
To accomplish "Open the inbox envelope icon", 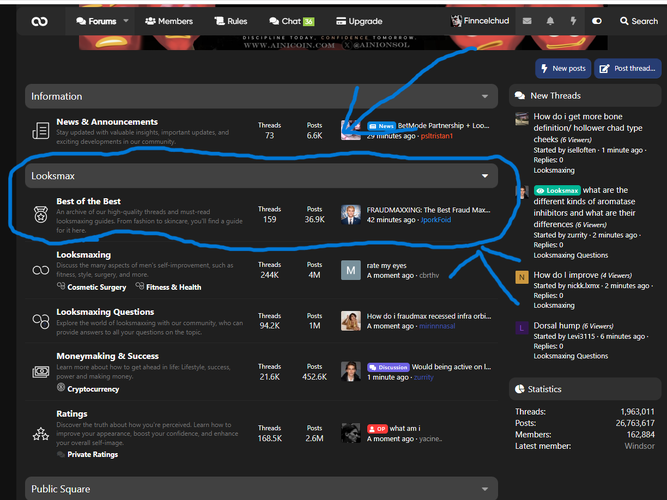I will [x=527, y=21].
